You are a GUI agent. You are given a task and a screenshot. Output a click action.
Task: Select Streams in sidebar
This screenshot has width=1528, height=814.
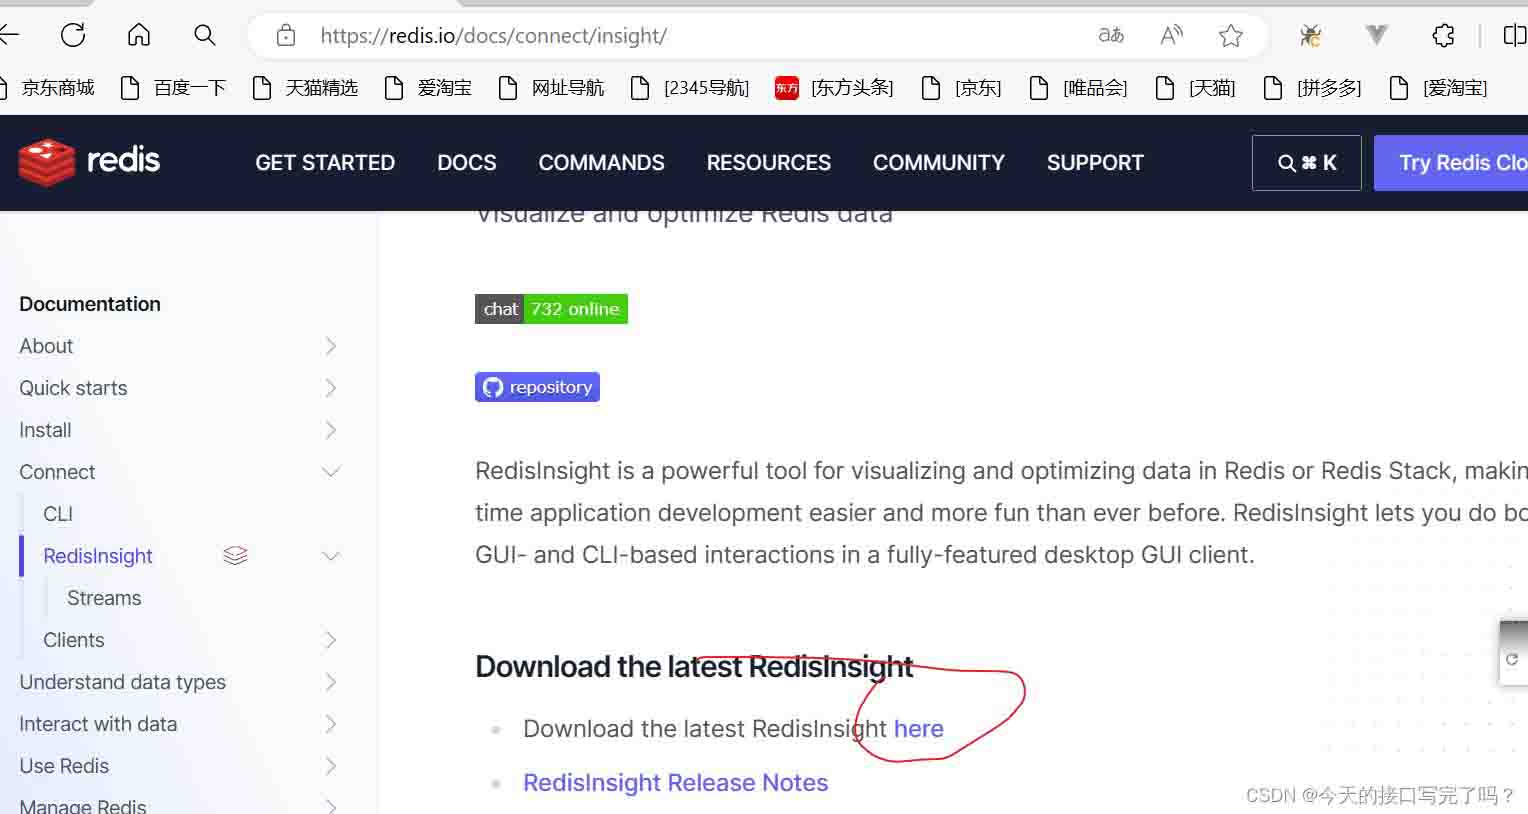pyautogui.click(x=104, y=598)
